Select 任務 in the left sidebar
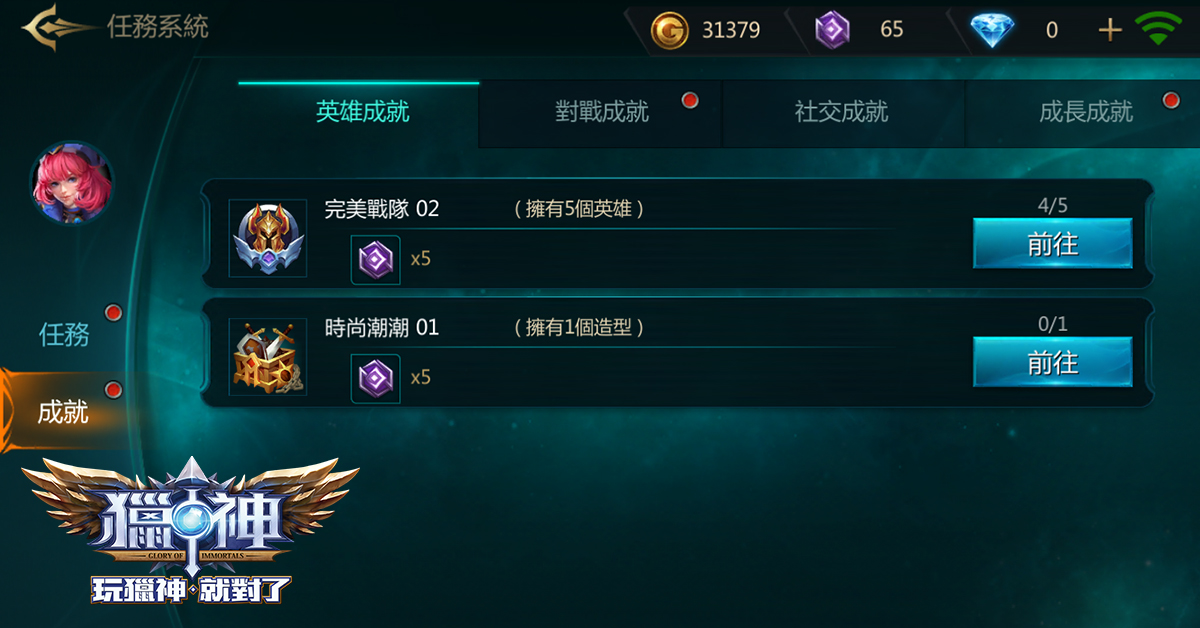 (64, 334)
